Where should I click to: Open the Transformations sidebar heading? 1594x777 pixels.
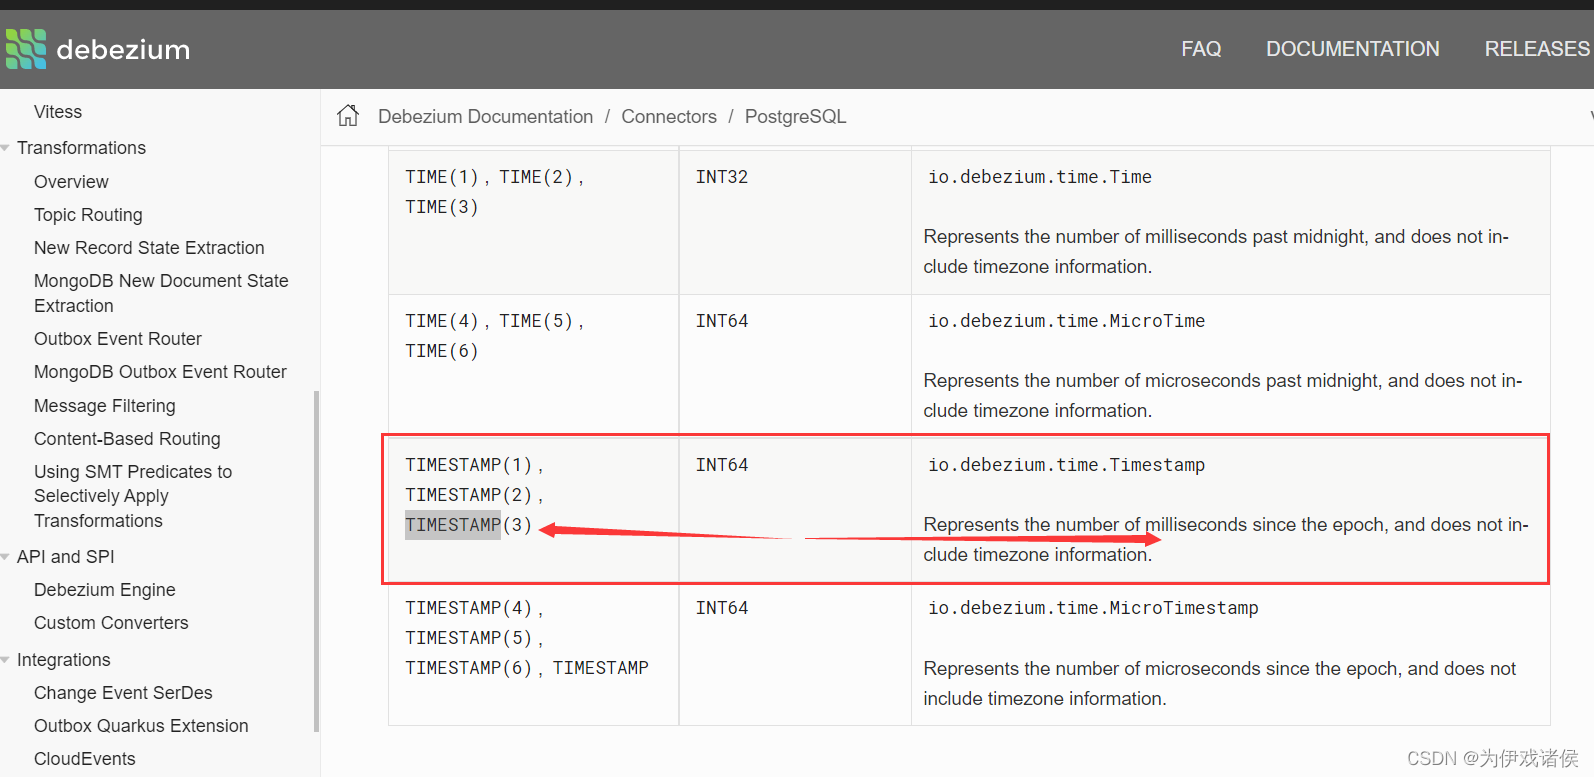[x=81, y=148]
